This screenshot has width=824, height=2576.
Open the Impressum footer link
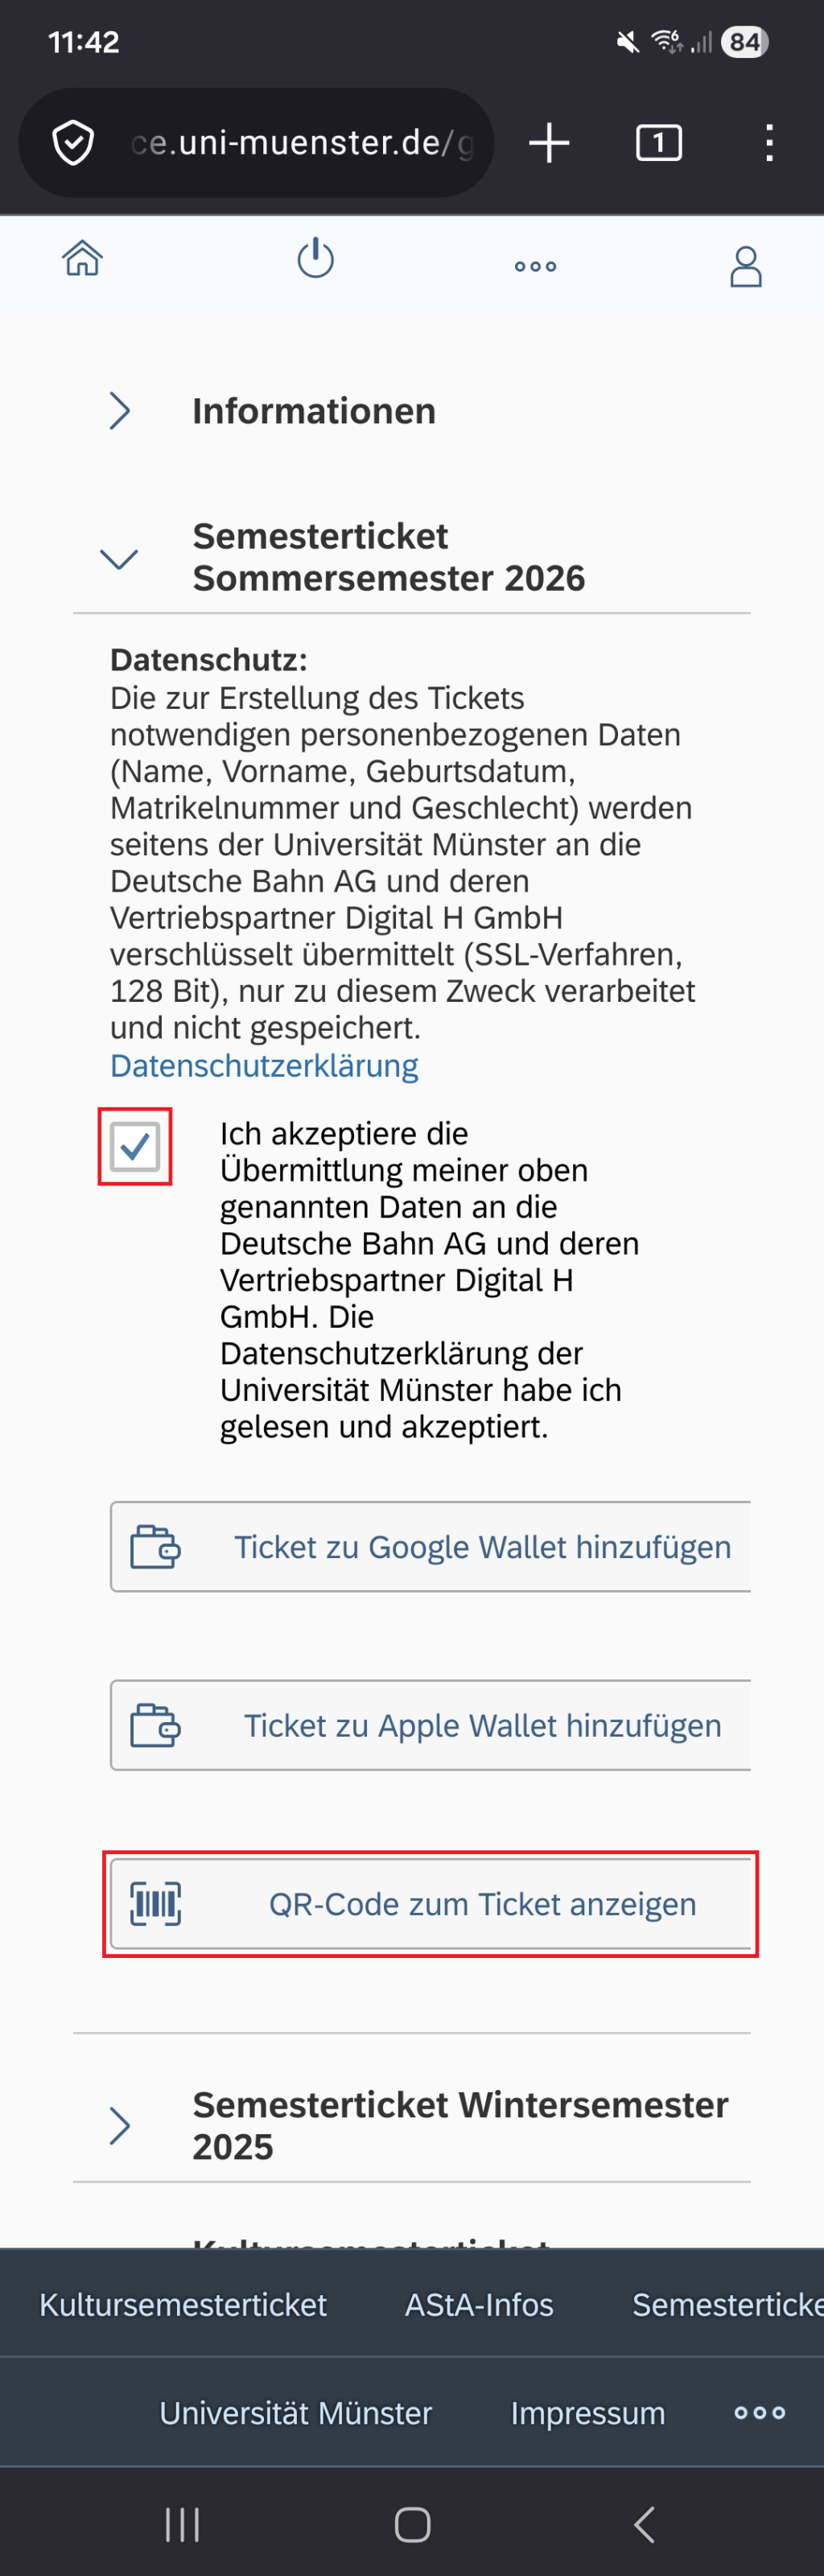[x=588, y=2413]
